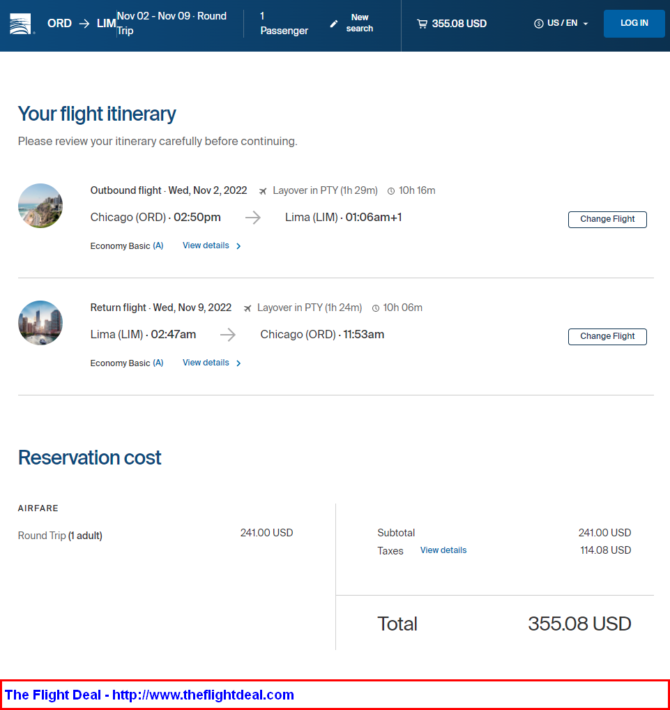Image resolution: width=670 pixels, height=710 pixels.
Task: Click Economy Basic (A) on outbound flight
Action: coord(127,246)
